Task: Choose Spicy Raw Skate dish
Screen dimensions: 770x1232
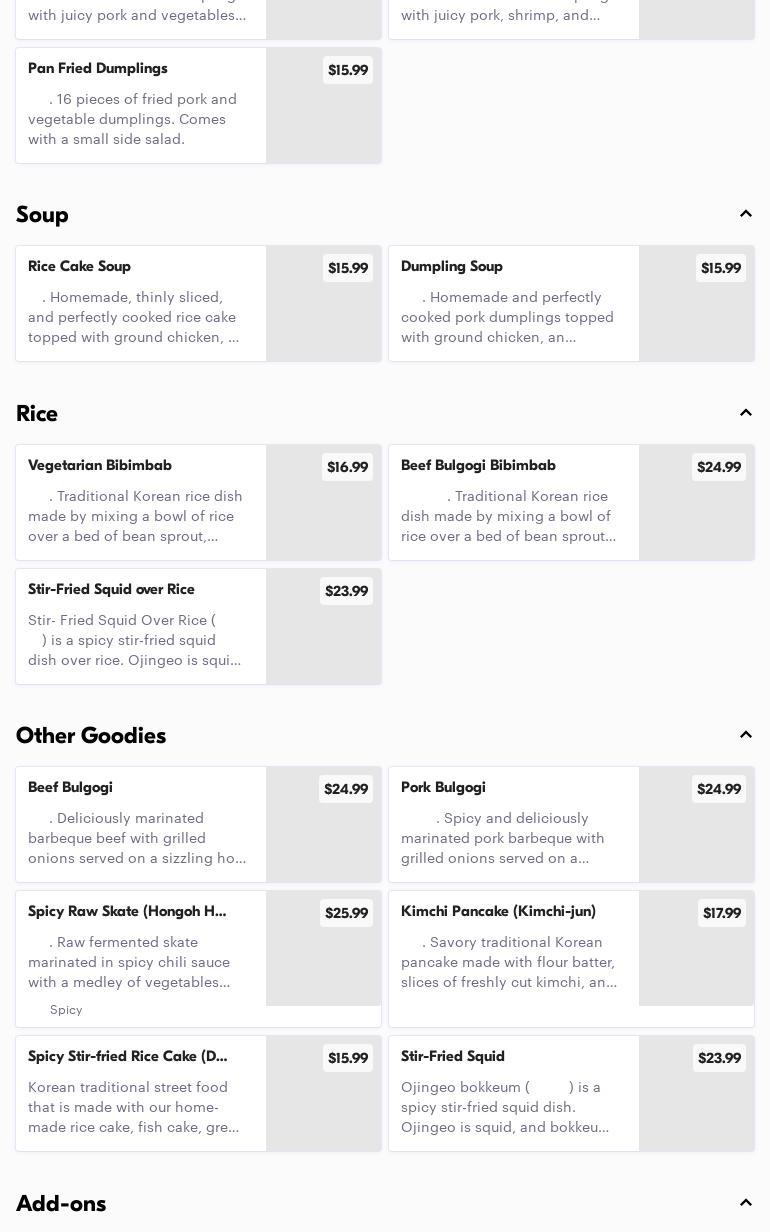Action: point(198,959)
